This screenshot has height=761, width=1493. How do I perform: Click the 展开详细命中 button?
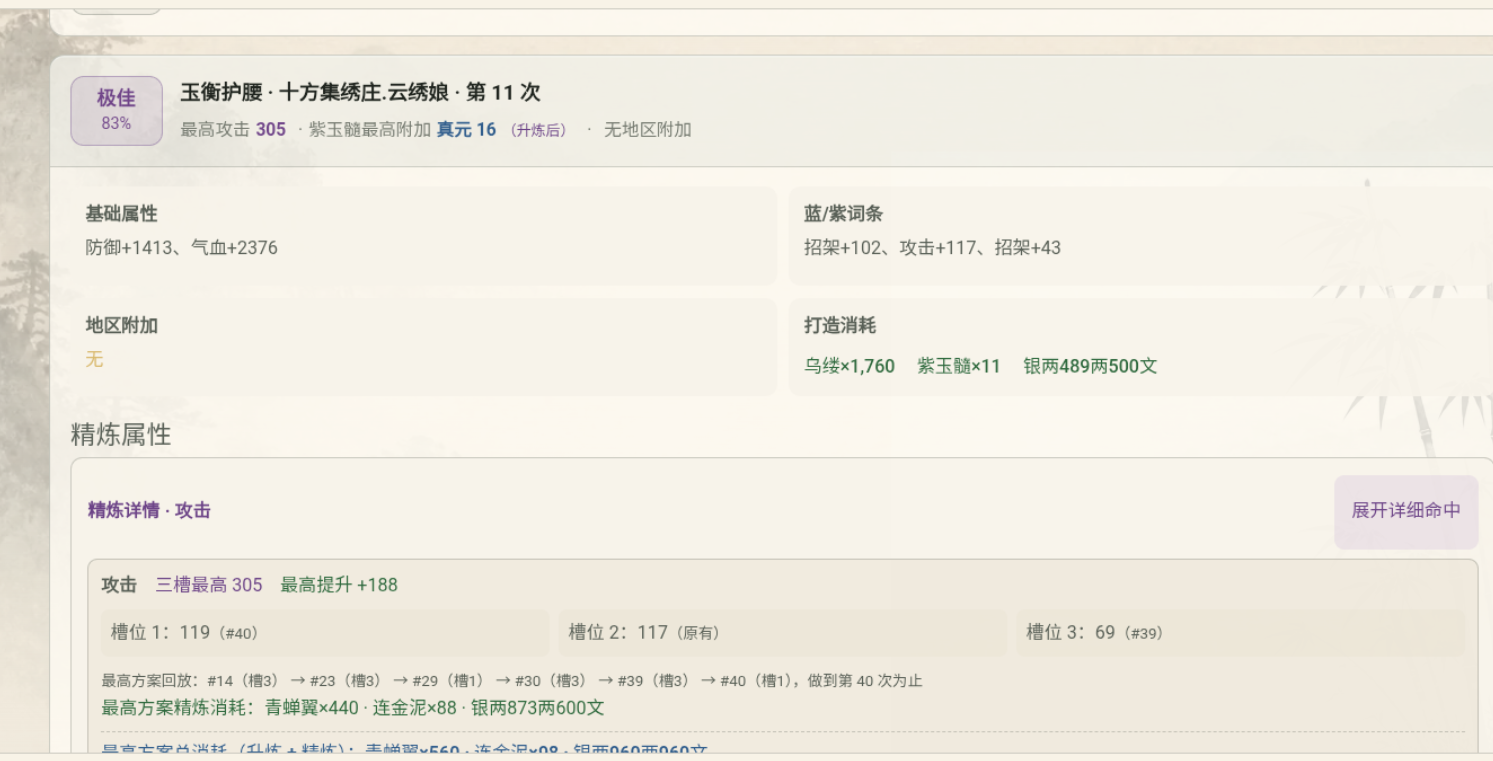1406,511
